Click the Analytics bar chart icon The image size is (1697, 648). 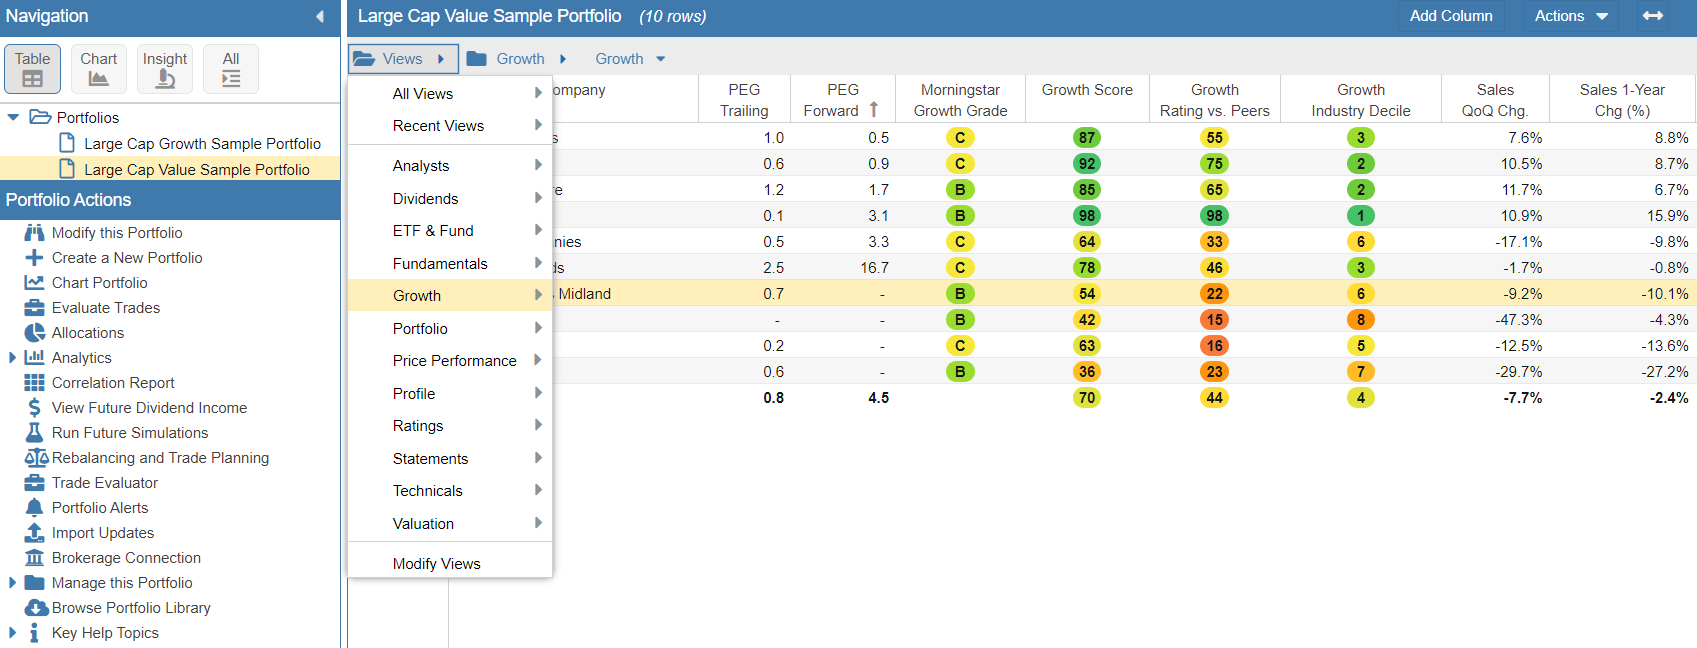tap(34, 358)
